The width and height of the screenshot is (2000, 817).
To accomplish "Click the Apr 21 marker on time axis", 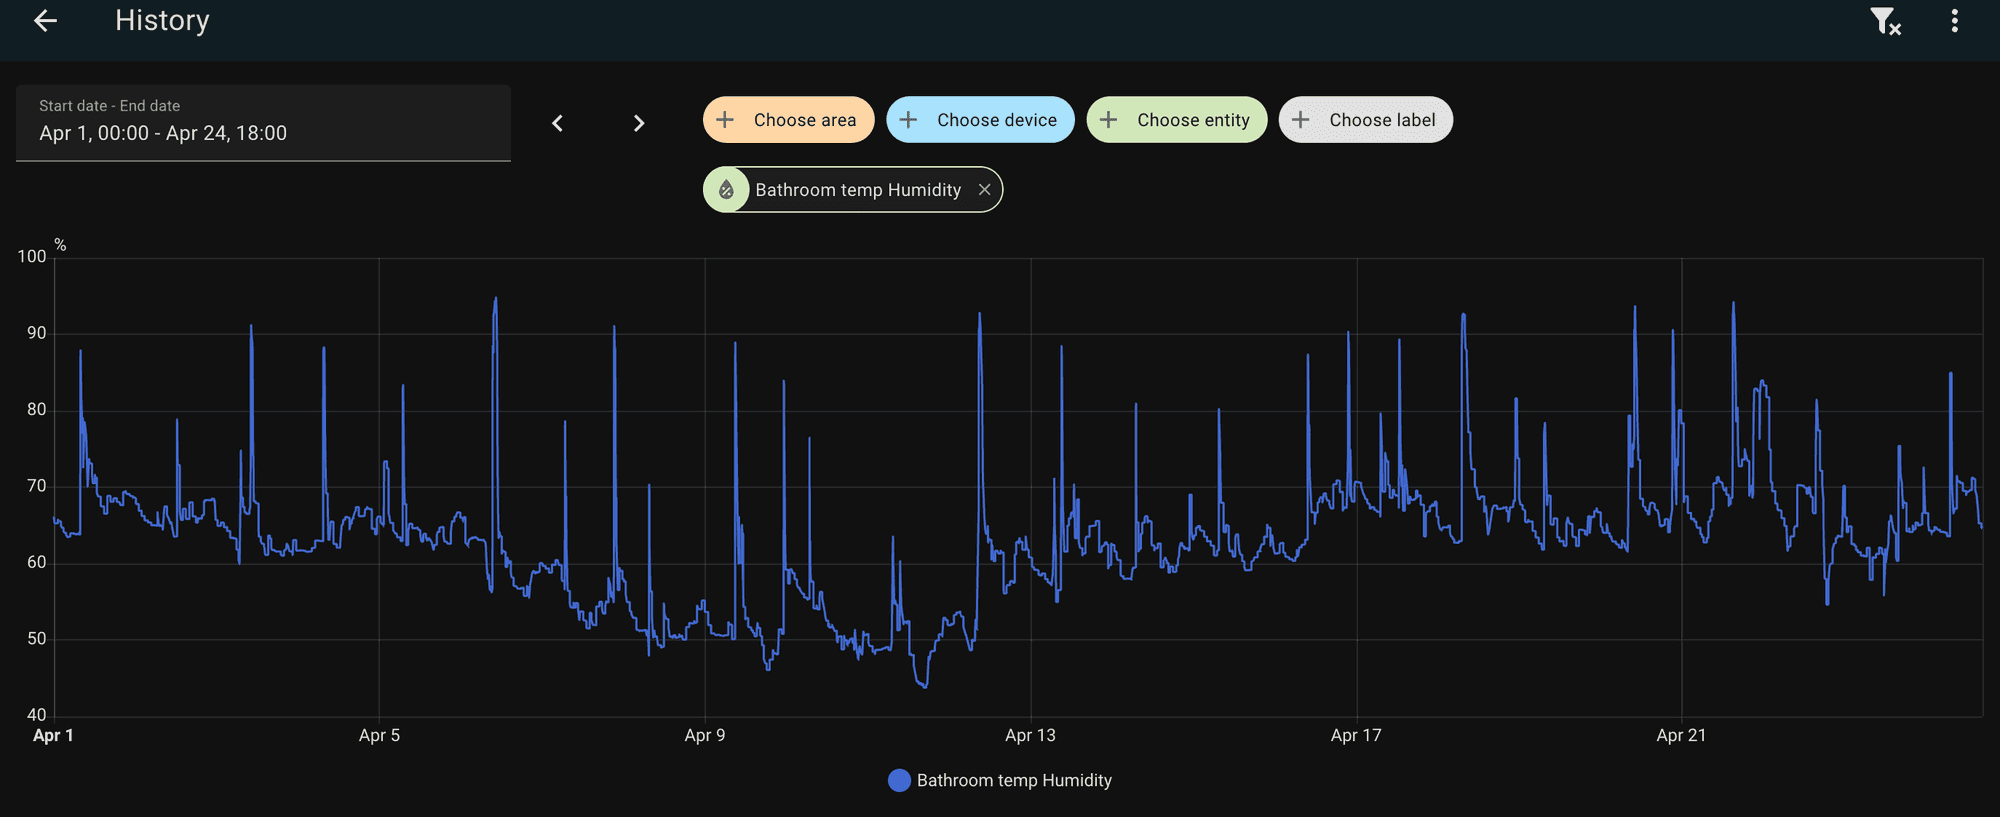I will point(1681,735).
